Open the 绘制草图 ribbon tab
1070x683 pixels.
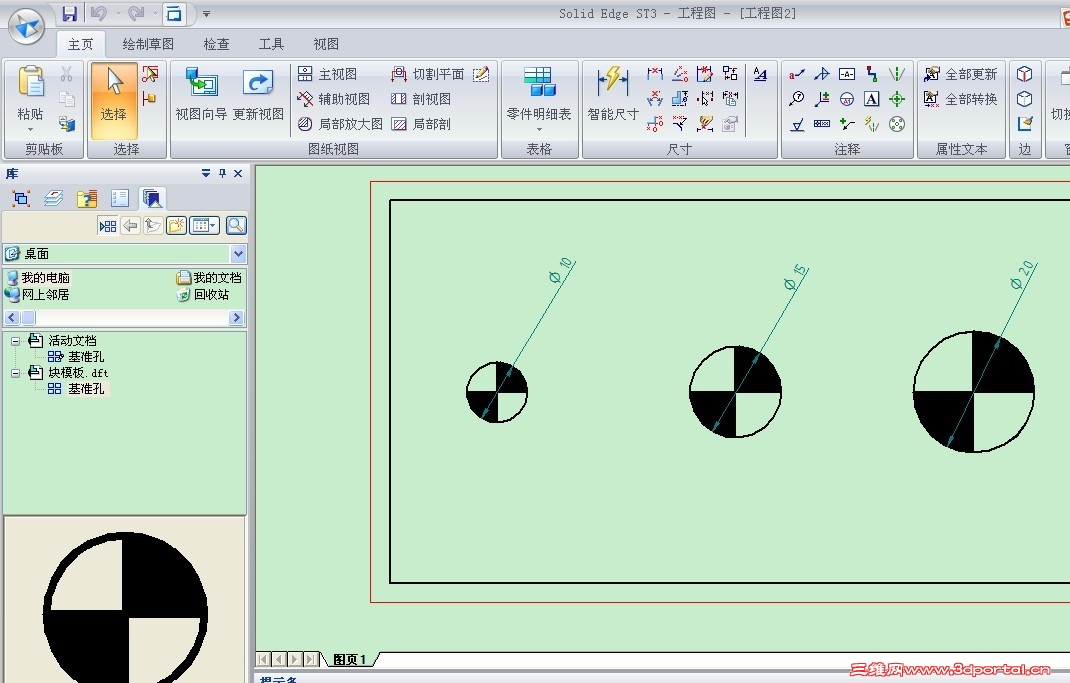148,44
